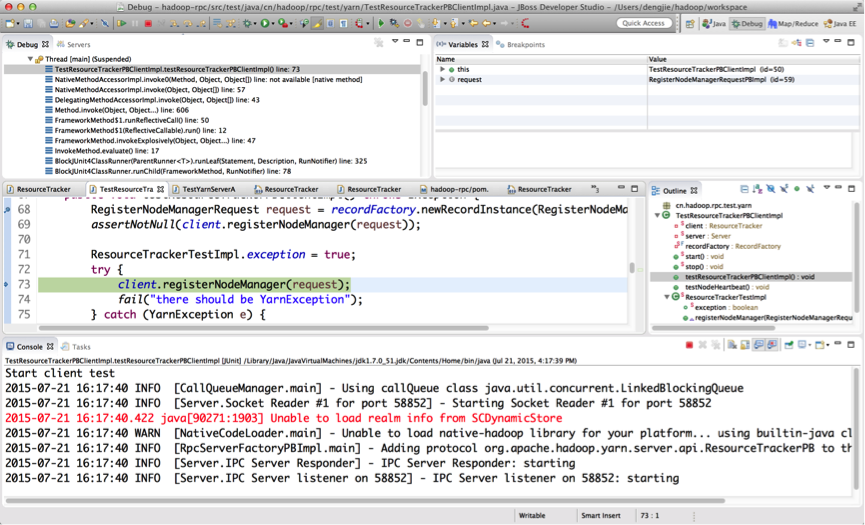The height and width of the screenshot is (525, 865).
Task: Click the Skip All Breakpoints toolbar icon
Action: (x=104, y=23)
